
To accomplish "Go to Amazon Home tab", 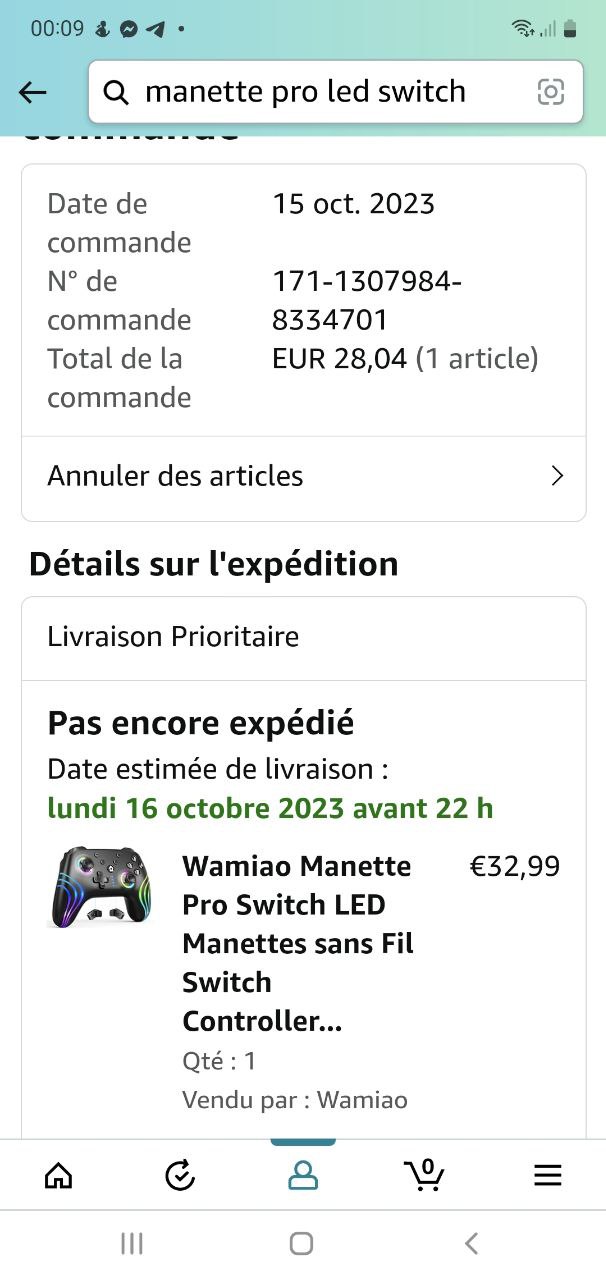I will click(59, 1175).
